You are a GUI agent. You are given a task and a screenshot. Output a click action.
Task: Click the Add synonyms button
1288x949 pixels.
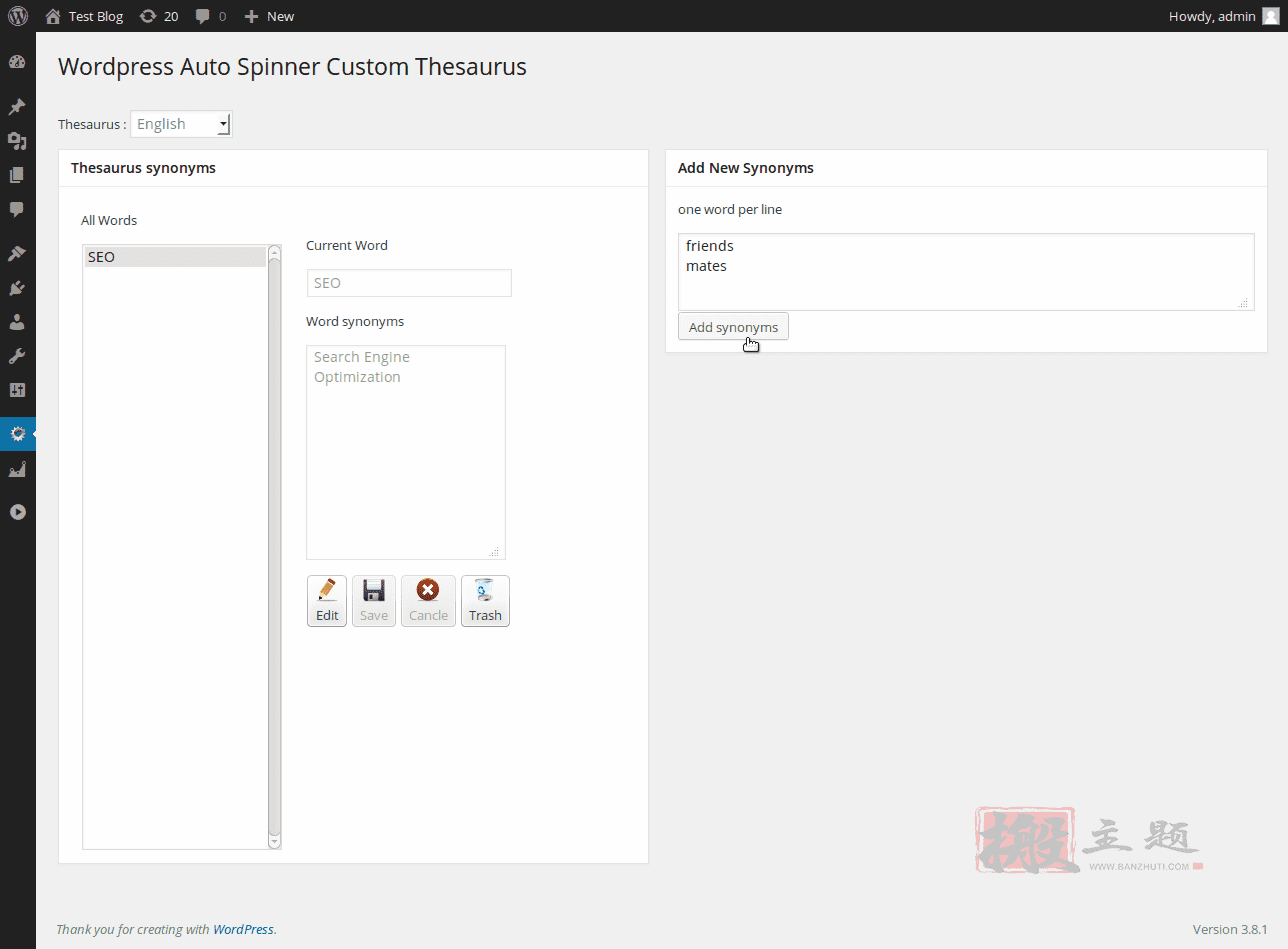pos(733,327)
